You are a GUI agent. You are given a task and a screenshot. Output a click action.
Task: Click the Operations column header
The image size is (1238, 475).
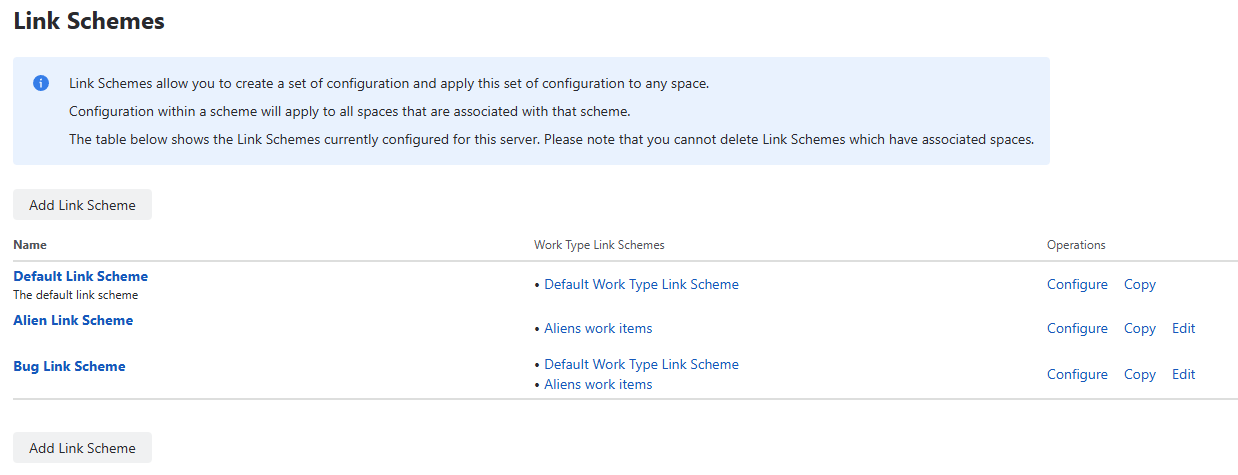(1076, 245)
